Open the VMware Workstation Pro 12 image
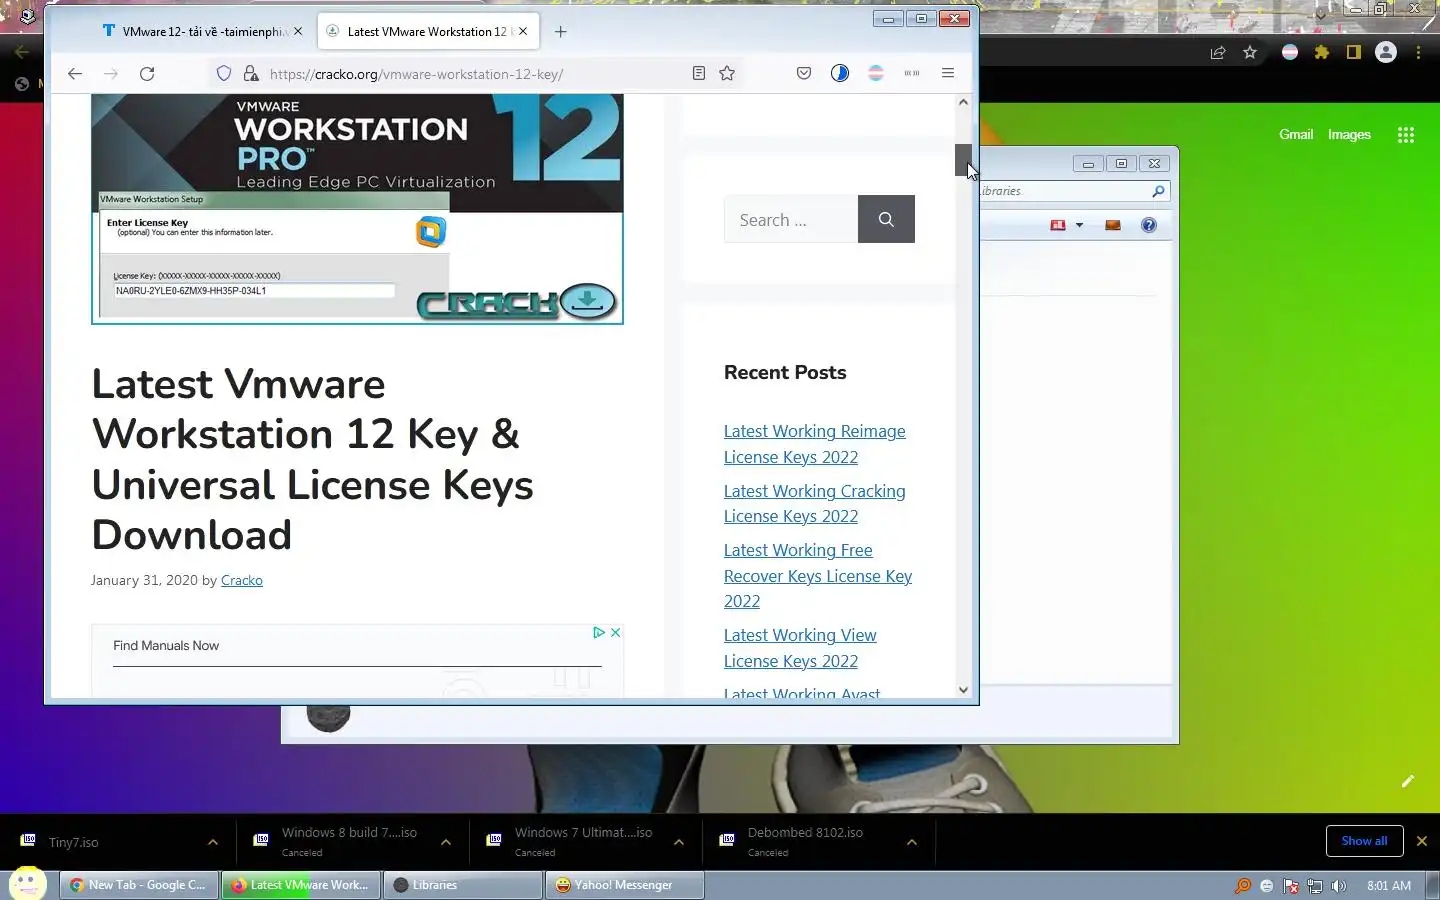Image resolution: width=1440 pixels, height=900 pixels. pyautogui.click(x=357, y=209)
